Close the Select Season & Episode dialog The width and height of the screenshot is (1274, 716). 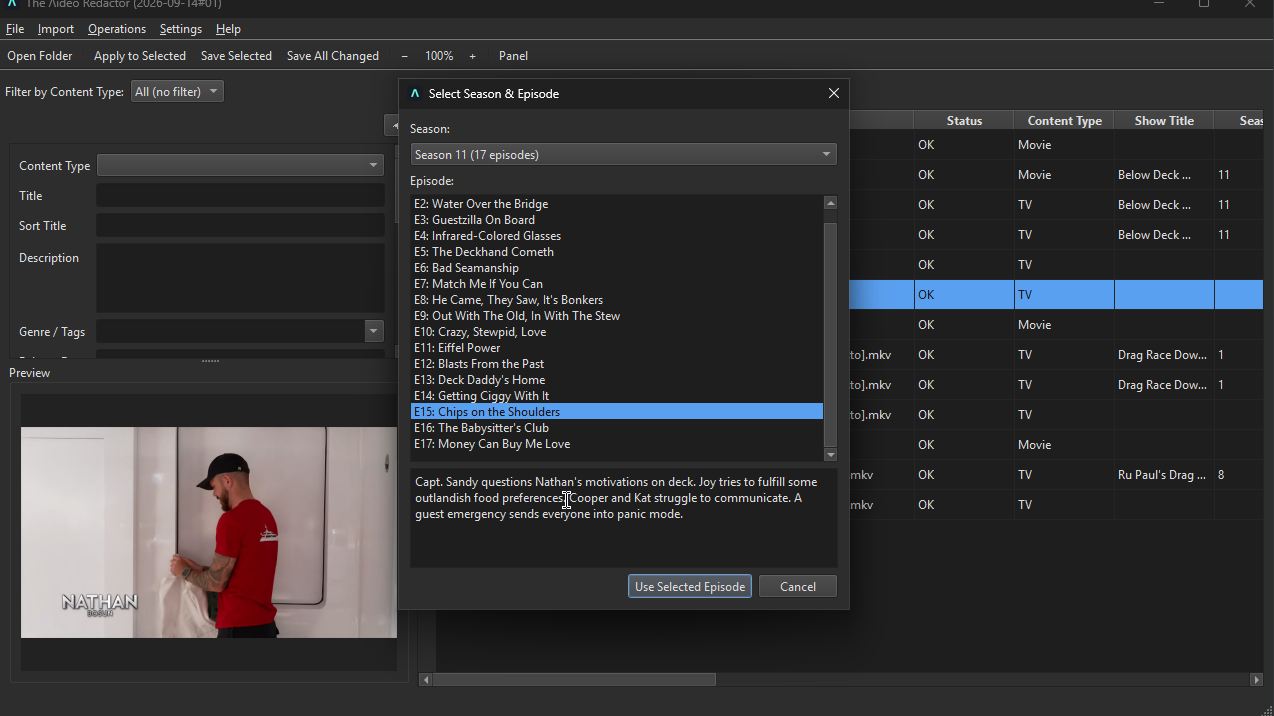click(x=833, y=93)
